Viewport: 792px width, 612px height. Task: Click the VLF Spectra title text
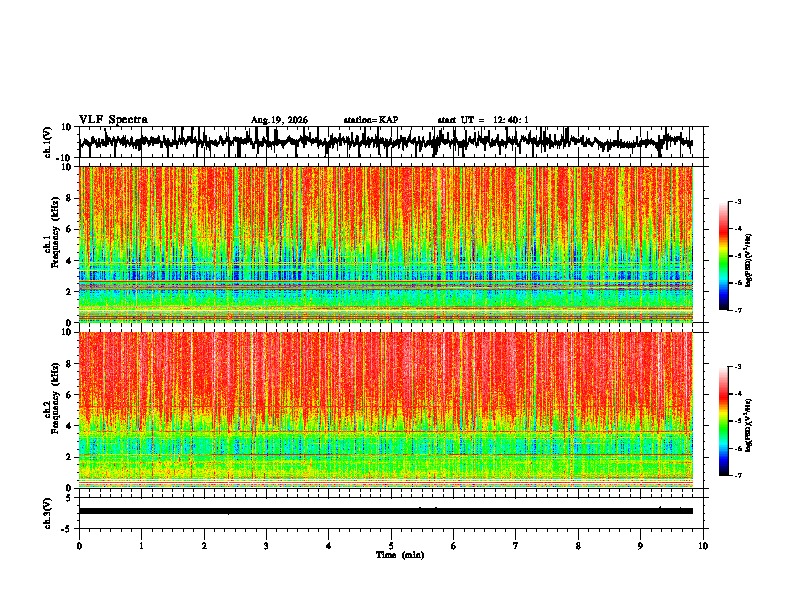tap(113, 120)
